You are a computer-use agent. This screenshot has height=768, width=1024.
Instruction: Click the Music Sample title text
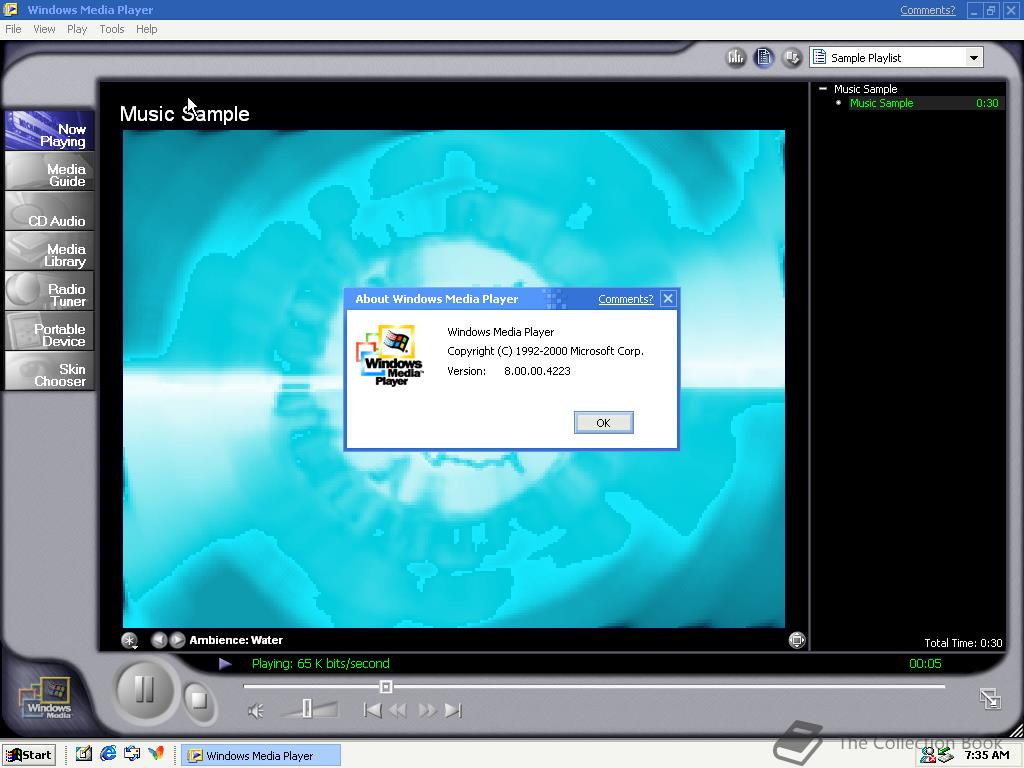click(185, 114)
